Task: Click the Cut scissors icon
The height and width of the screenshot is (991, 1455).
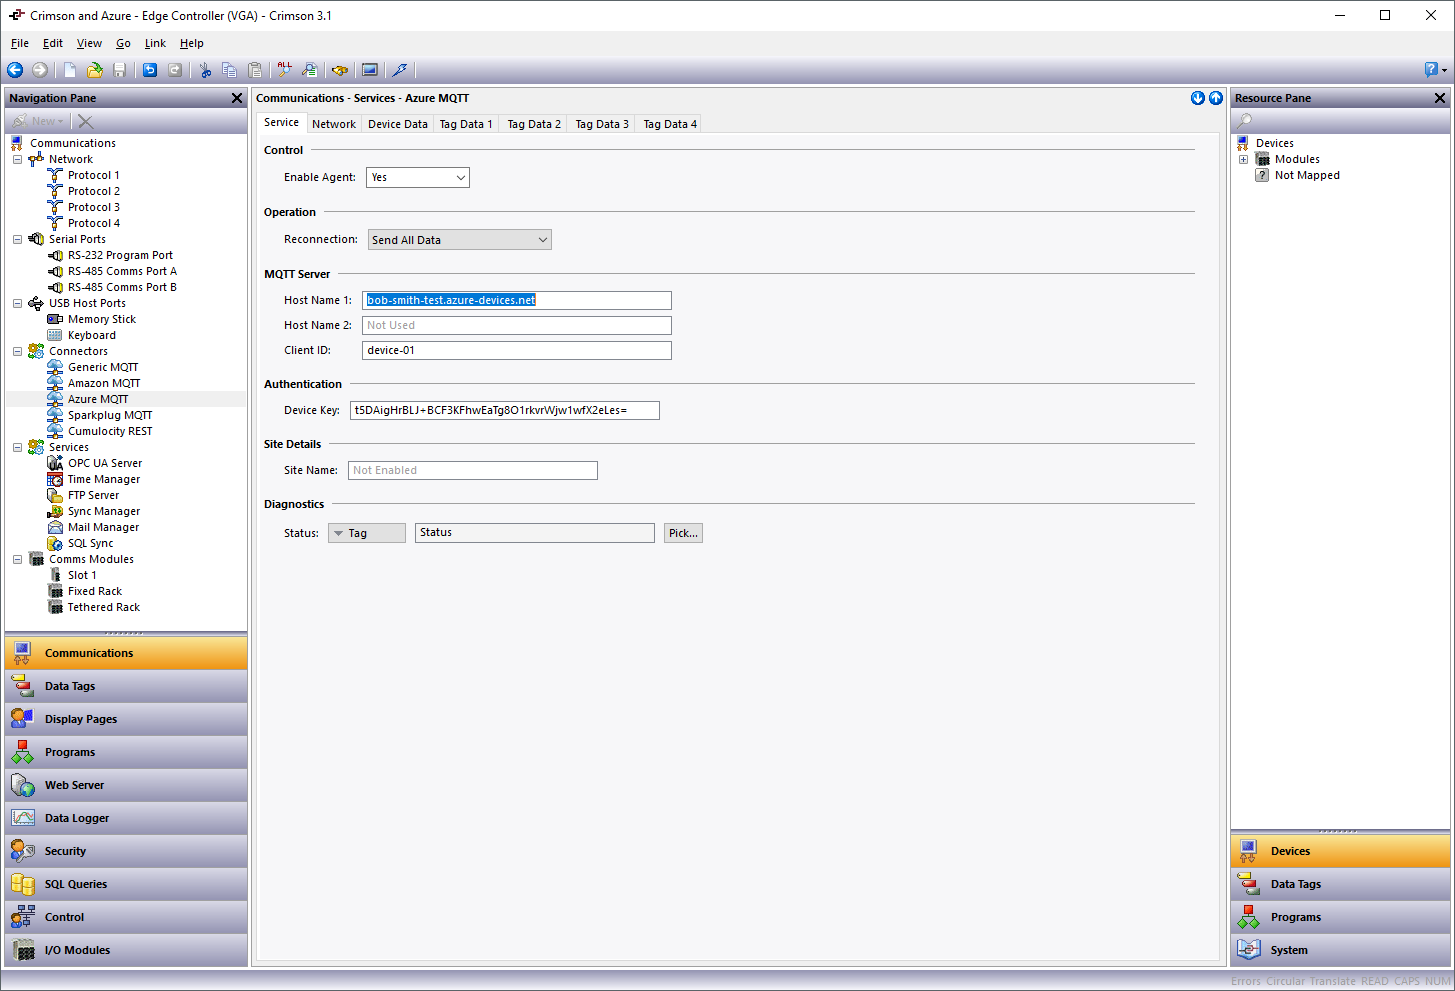Action: pos(205,70)
